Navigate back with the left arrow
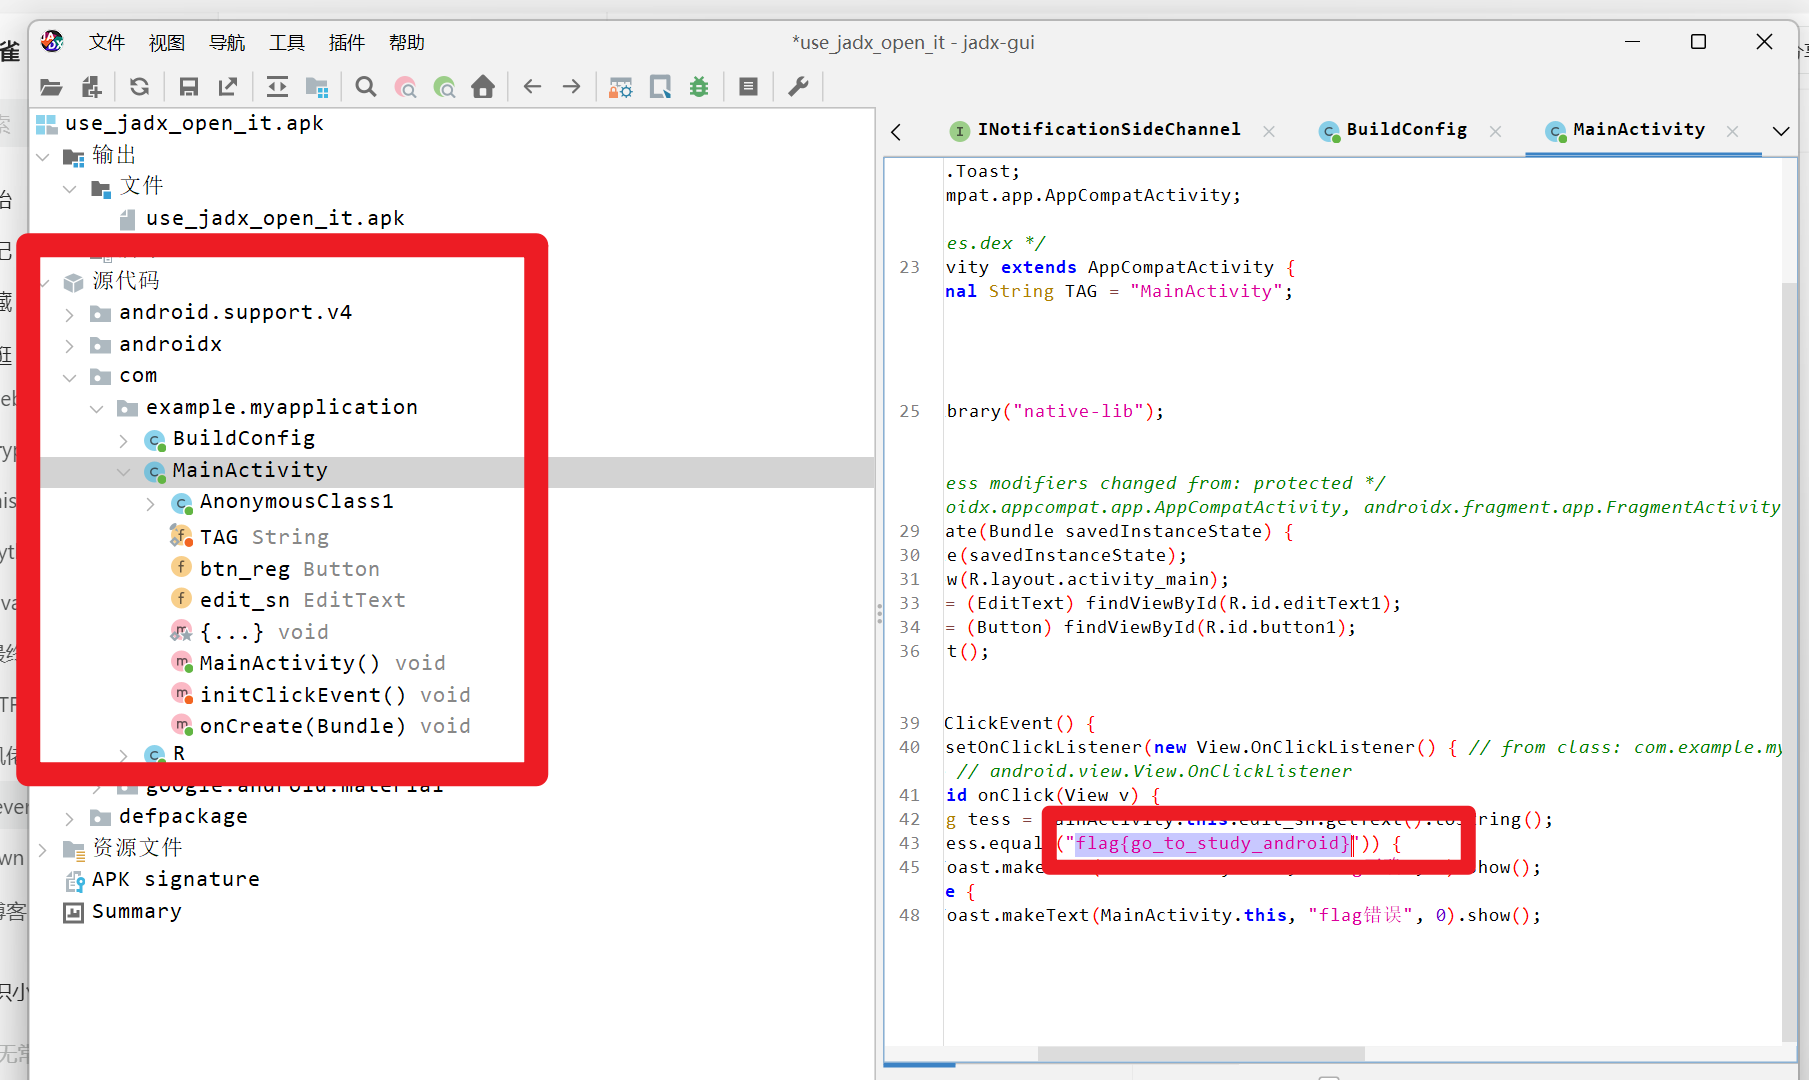Image resolution: width=1809 pixels, height=1080 pixels. 532,87
